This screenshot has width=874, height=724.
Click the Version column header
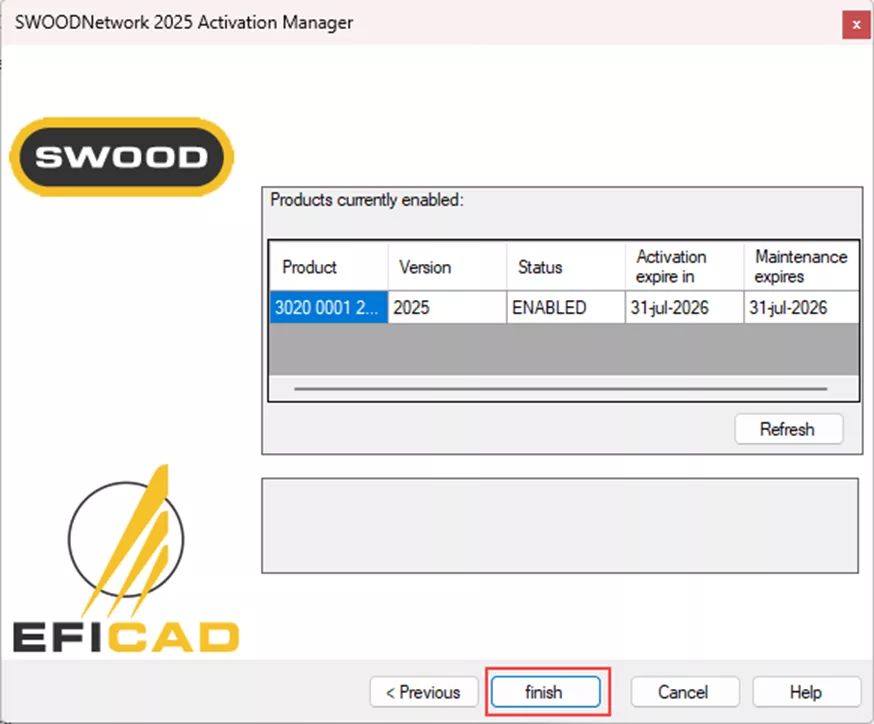446,267
